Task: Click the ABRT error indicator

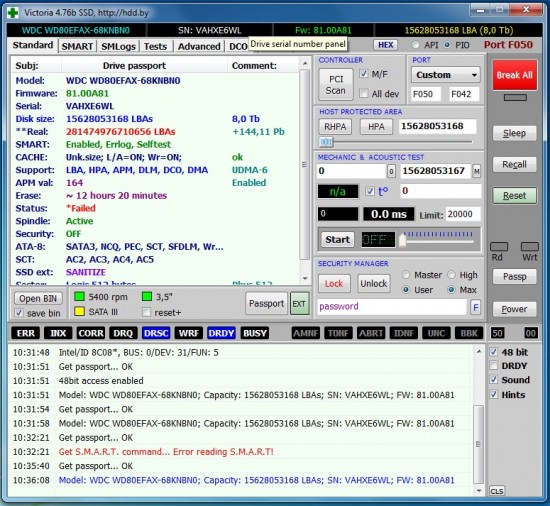Action: [371, 333]
